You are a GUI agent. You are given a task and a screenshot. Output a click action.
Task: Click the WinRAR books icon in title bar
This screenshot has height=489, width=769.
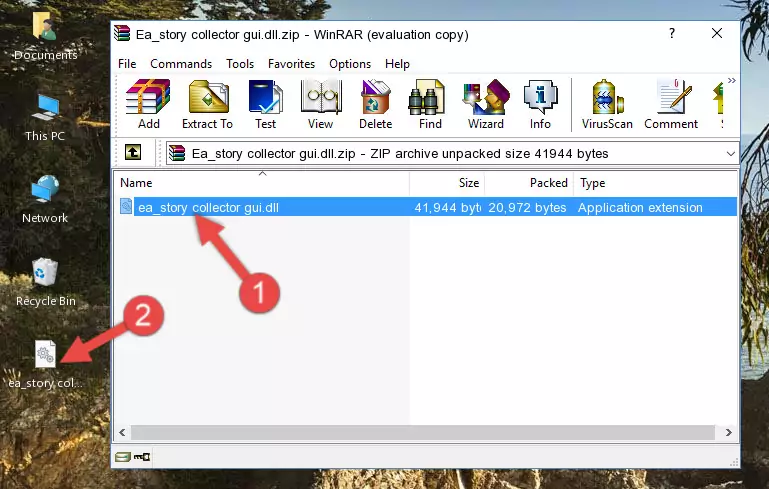[x=122, y=33]
